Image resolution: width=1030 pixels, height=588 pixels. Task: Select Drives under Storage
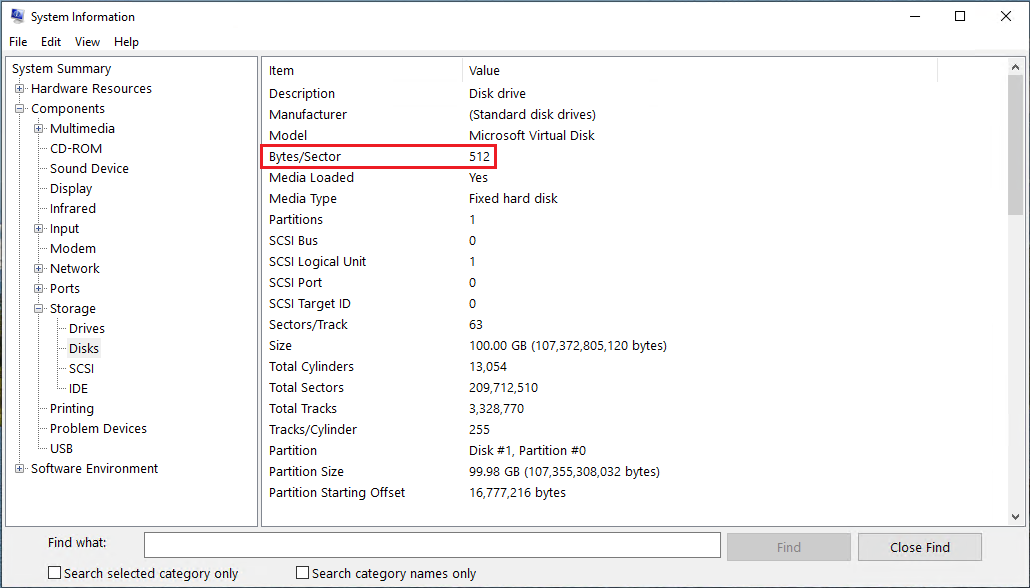point(86,329)
